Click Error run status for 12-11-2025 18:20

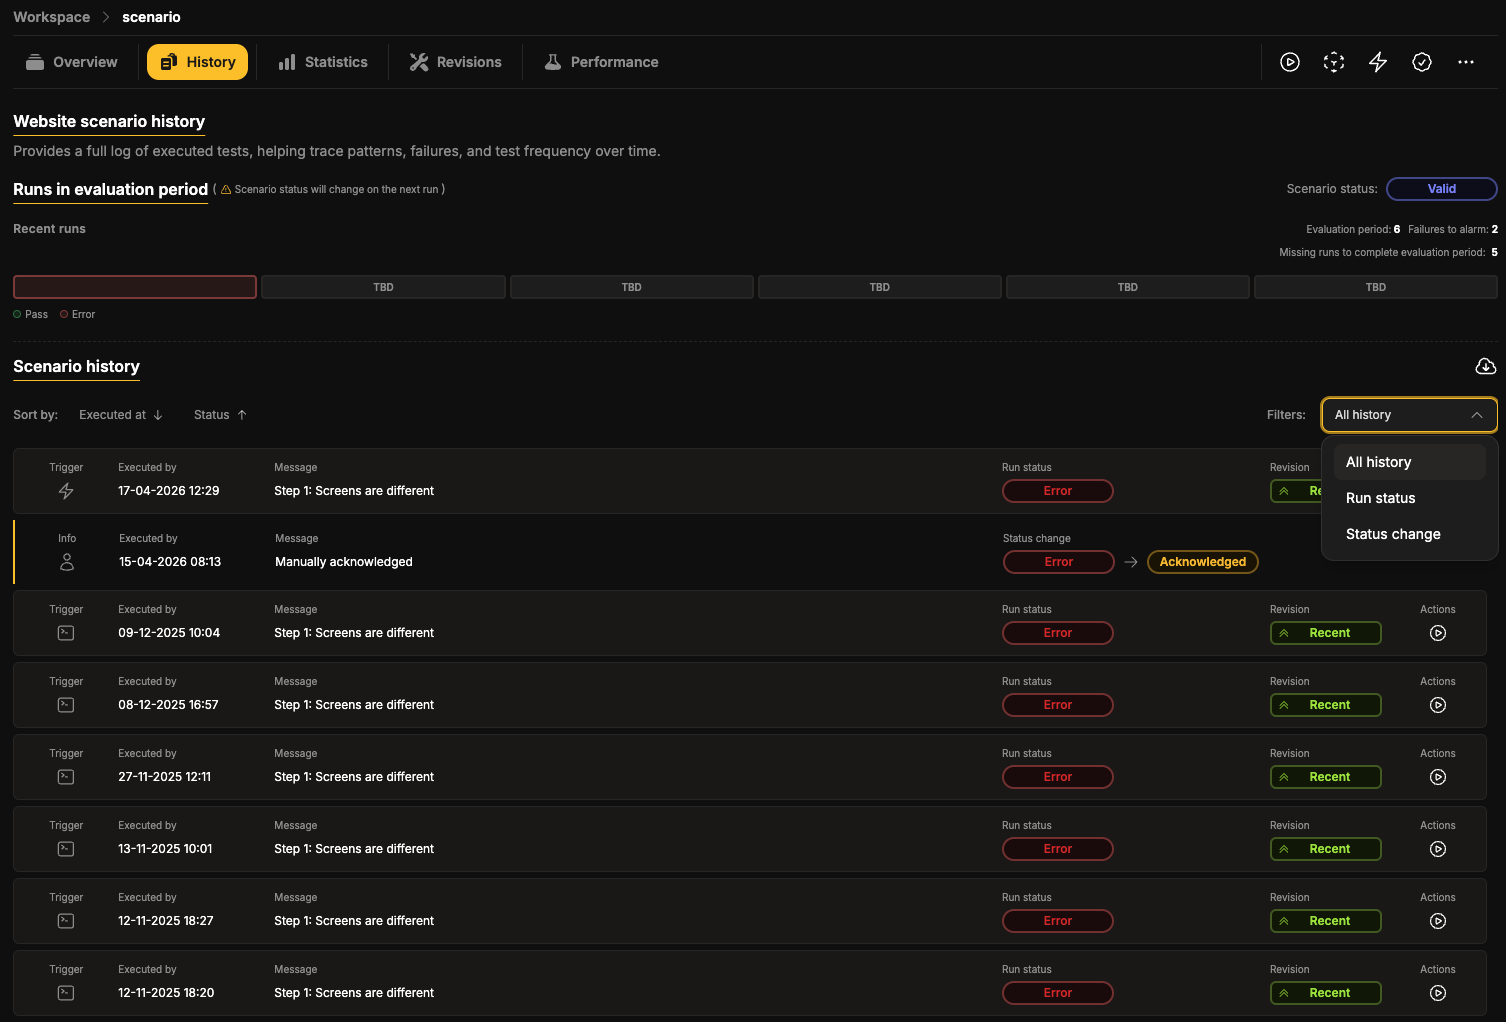pos(1057,993)
